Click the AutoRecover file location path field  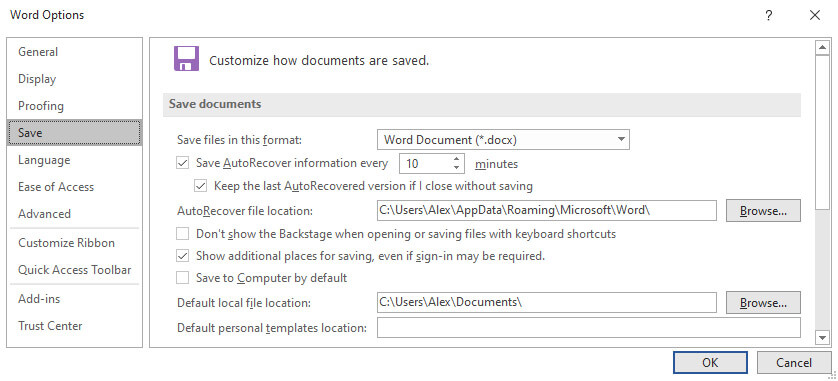point(547,211)
